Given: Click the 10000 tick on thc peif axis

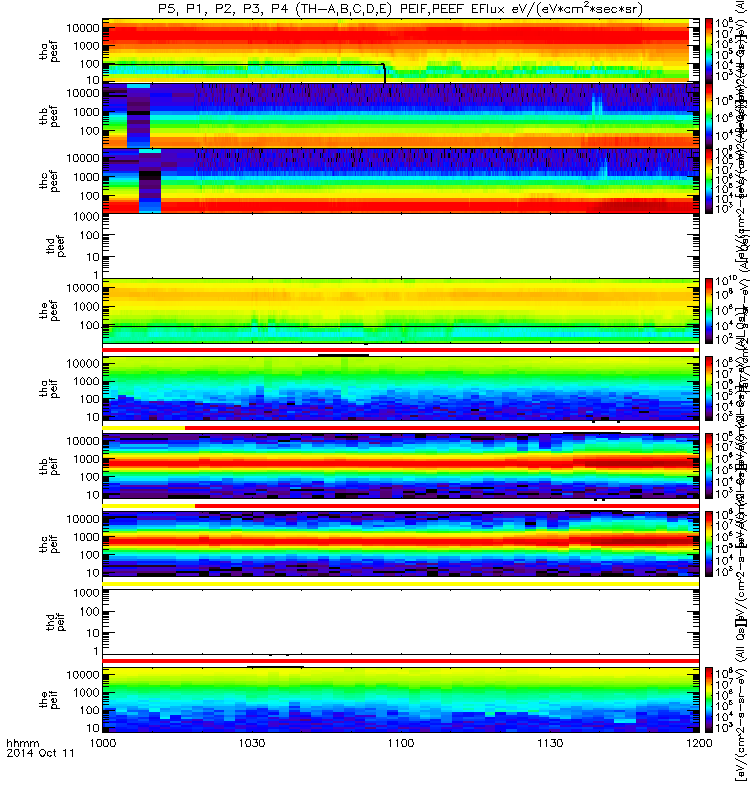Looking at the screenshot, I should [x=83, y=519].
